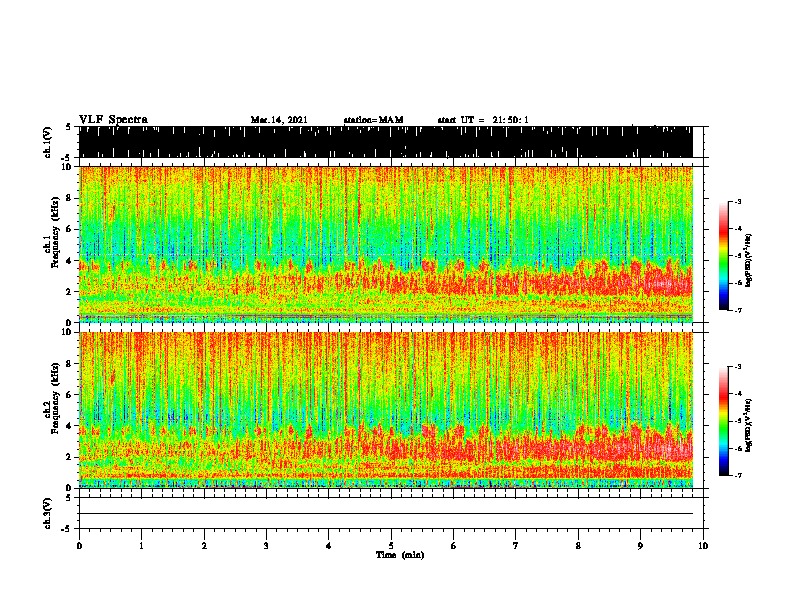The image size is (792, 612).
Task: Click the ch.2 spectrogram color scale bar
Action: pyautogui.click(x=724, y=421)
